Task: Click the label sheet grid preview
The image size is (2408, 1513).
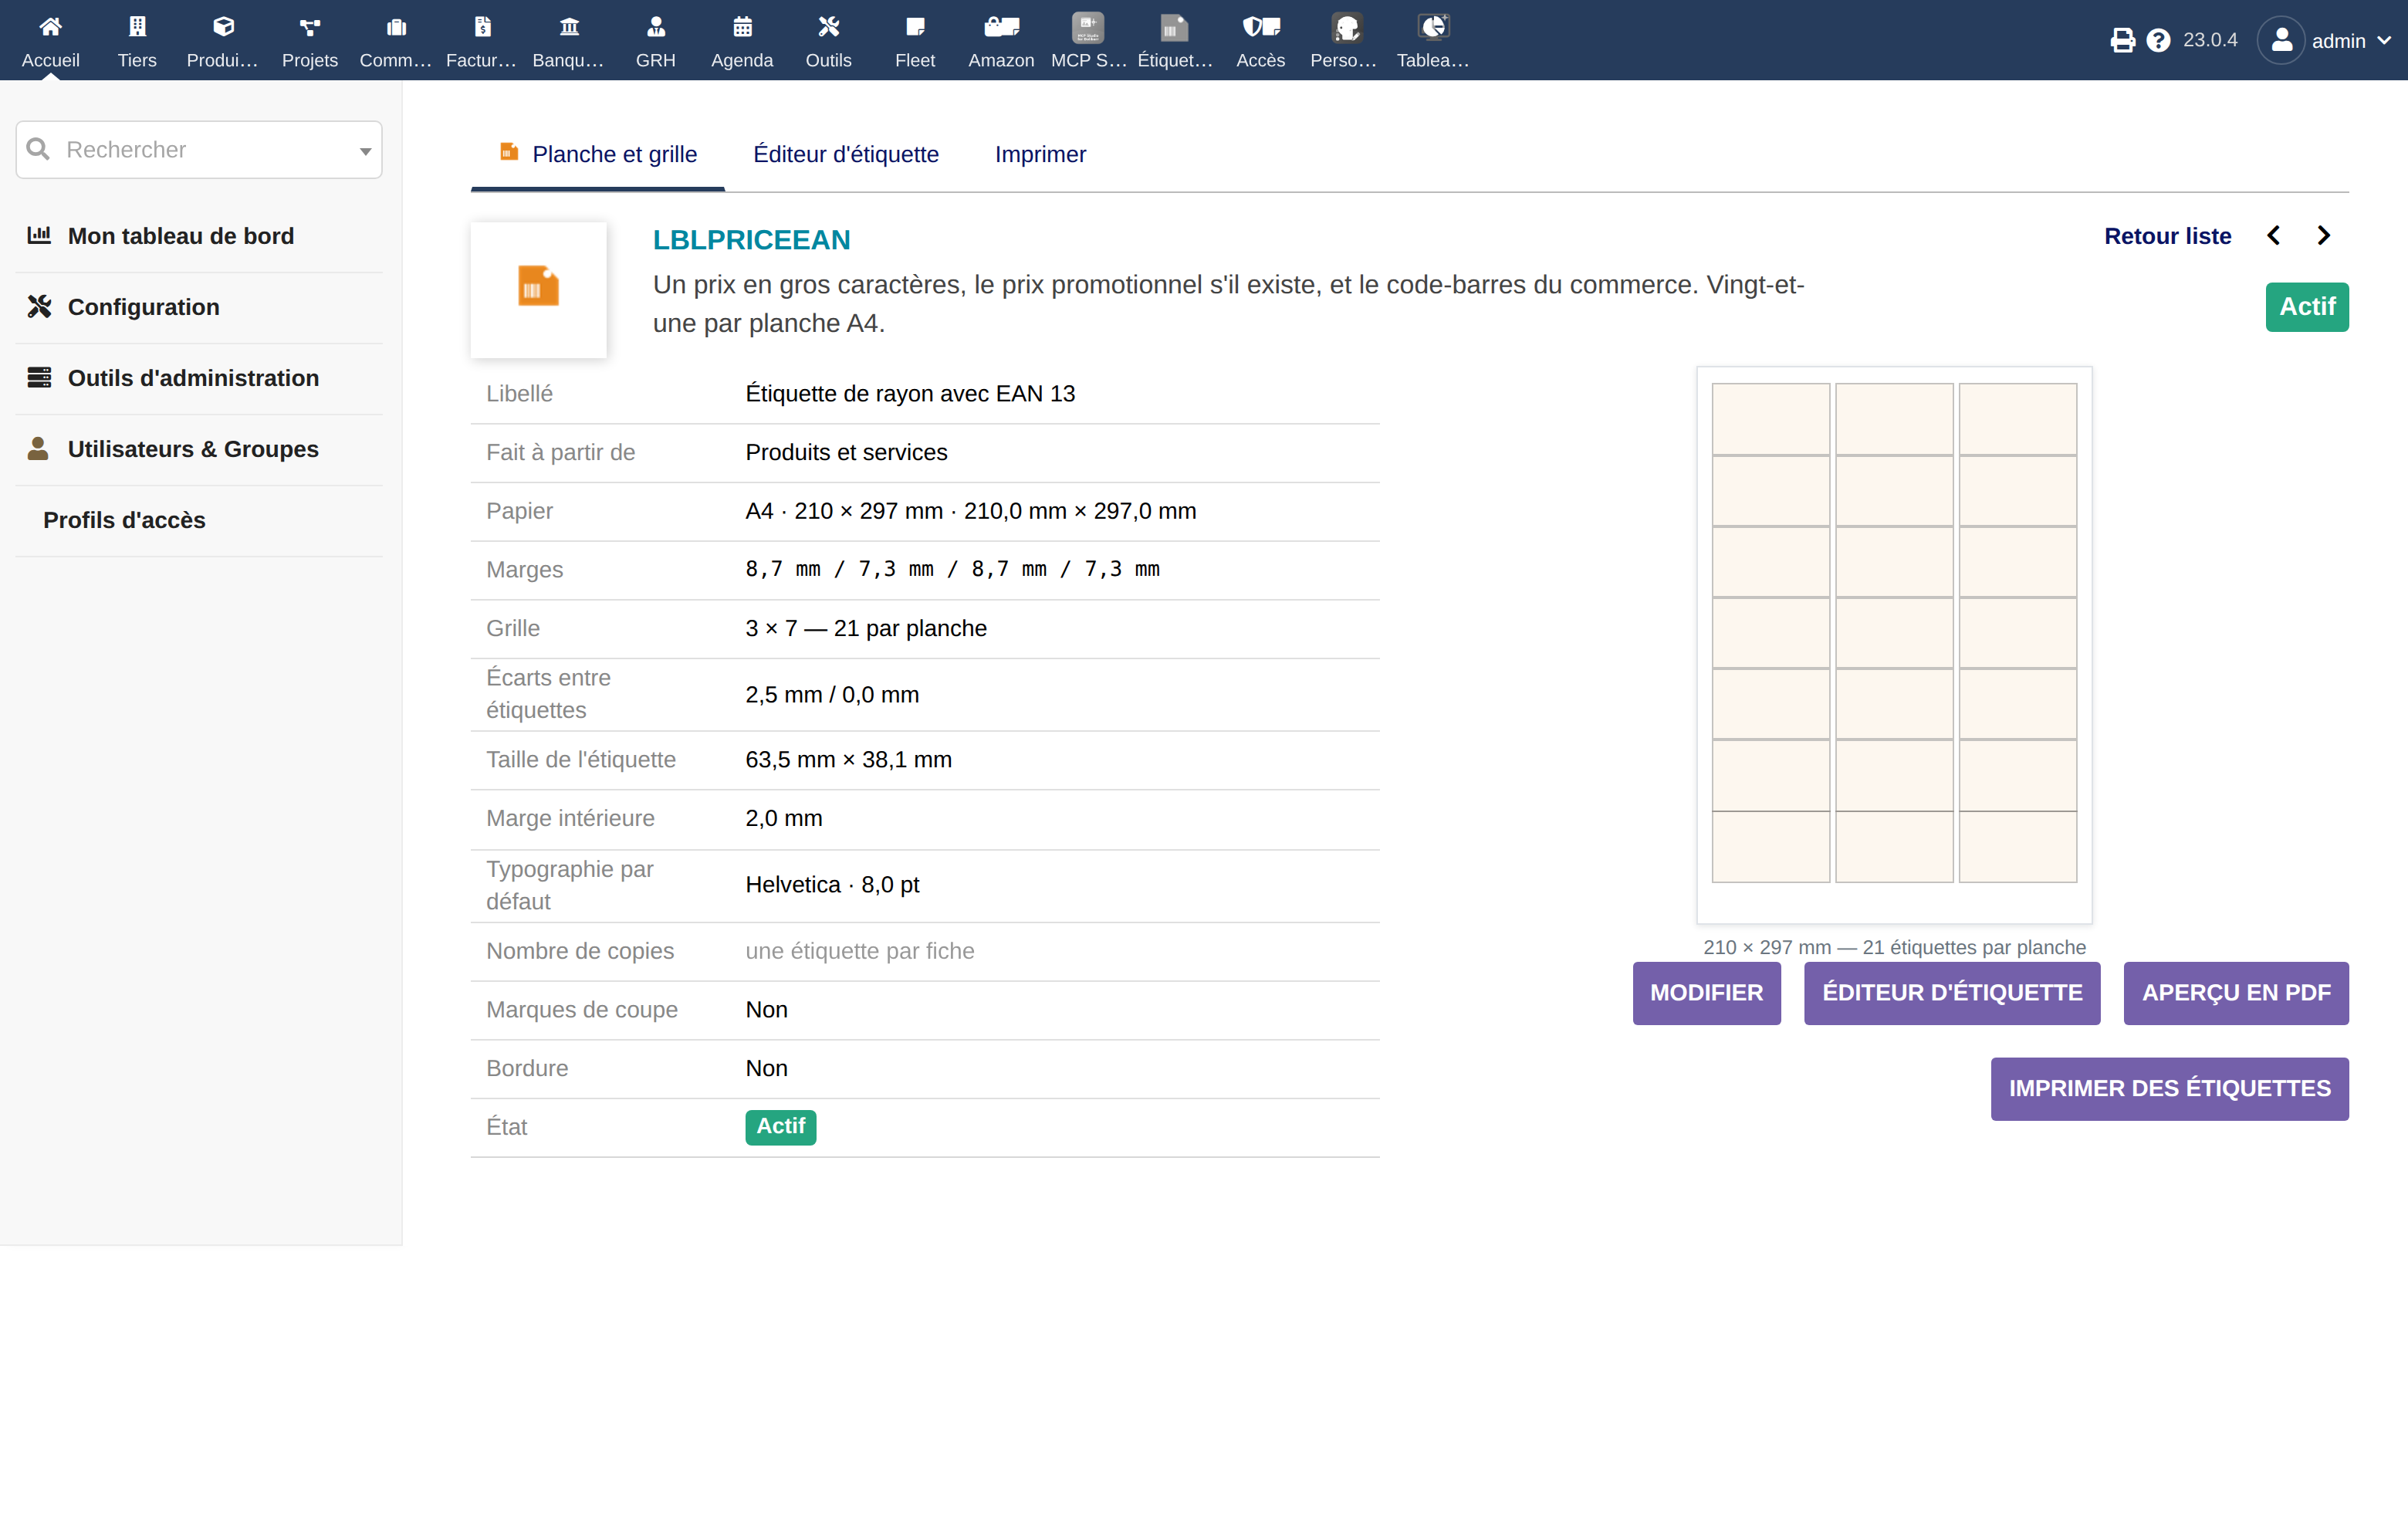Action: click(x=1893, y=645)
